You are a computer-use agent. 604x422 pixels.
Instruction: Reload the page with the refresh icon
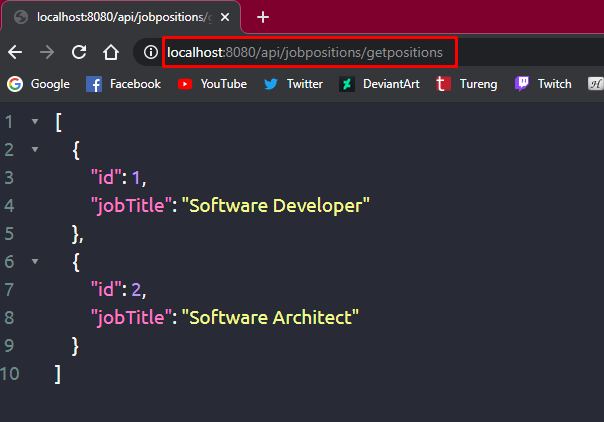(79, 52)
